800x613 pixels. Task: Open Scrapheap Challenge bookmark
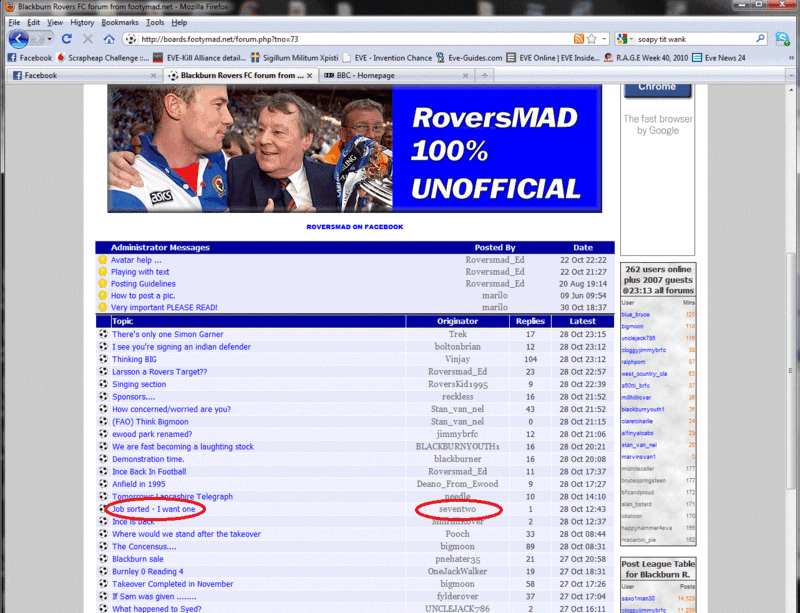tap(103, 58)
